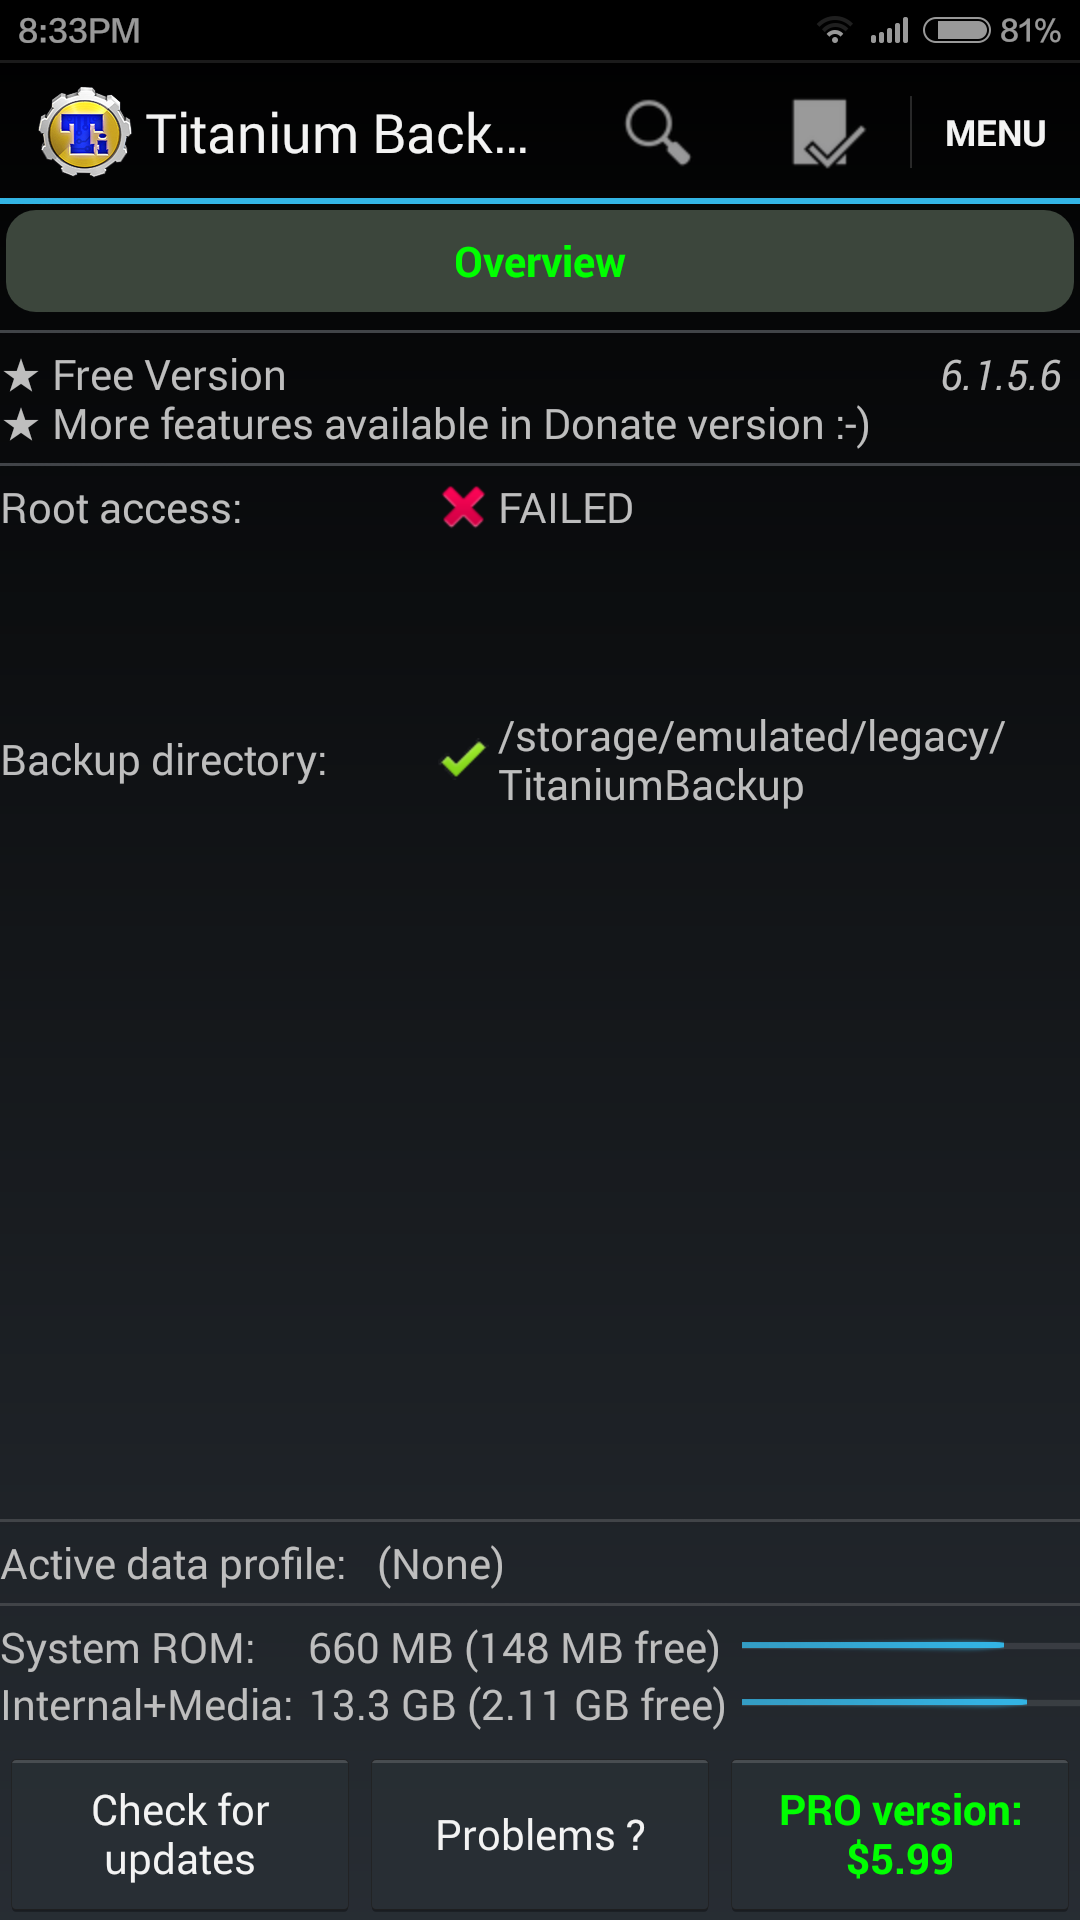Click the red X root access failed icon
Viewport: 1080px width, 1920px height.
click(x=463, y=507)
